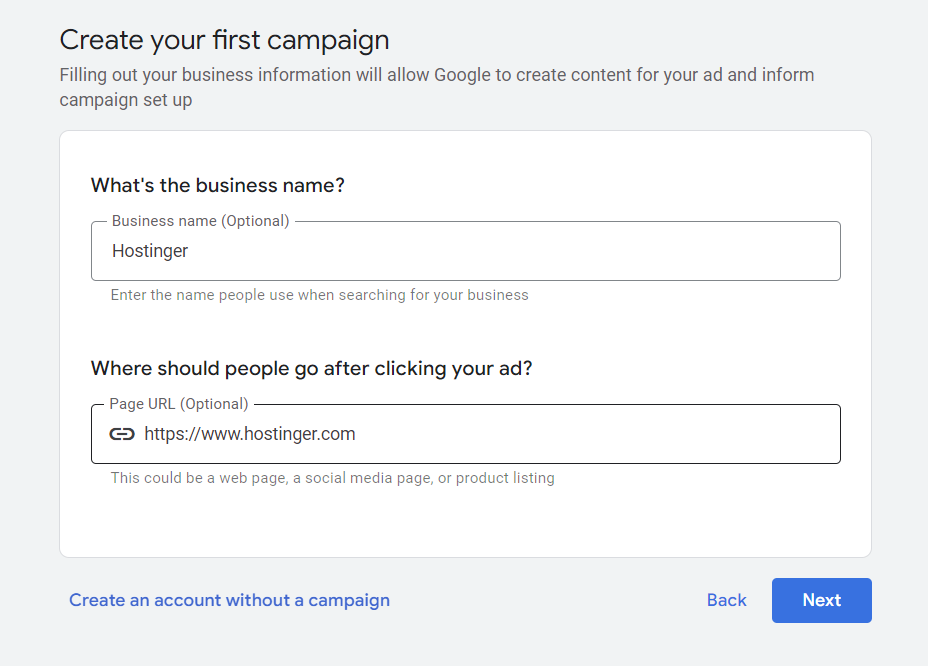Go back with the Back button
The height and width of the screenshot is (666, 928).
pyautogui.click(x=726, y=600)
